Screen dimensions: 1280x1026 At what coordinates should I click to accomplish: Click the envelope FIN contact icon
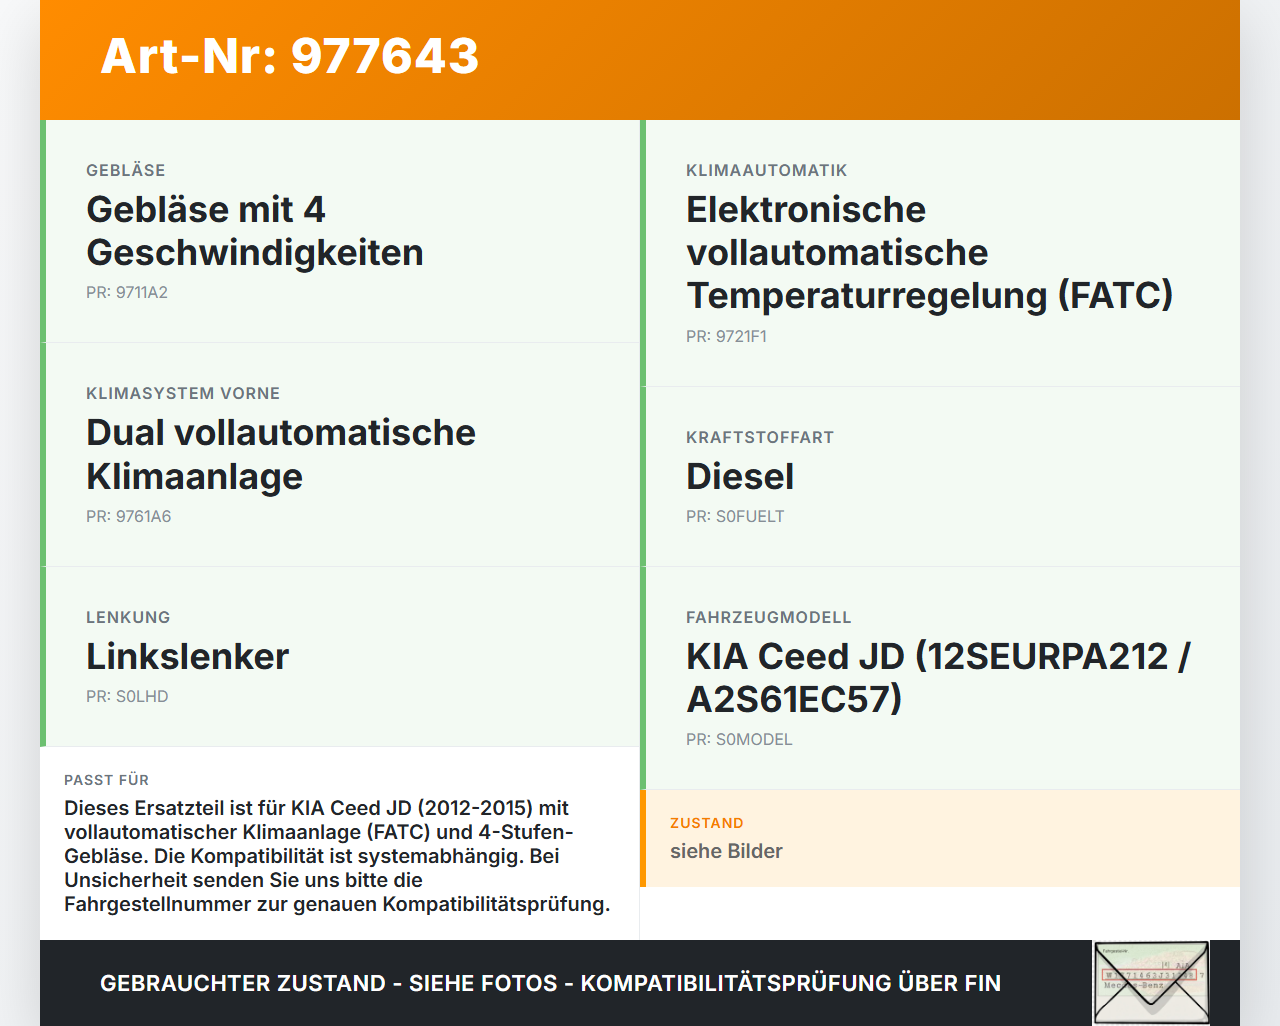pos(1150,983)
